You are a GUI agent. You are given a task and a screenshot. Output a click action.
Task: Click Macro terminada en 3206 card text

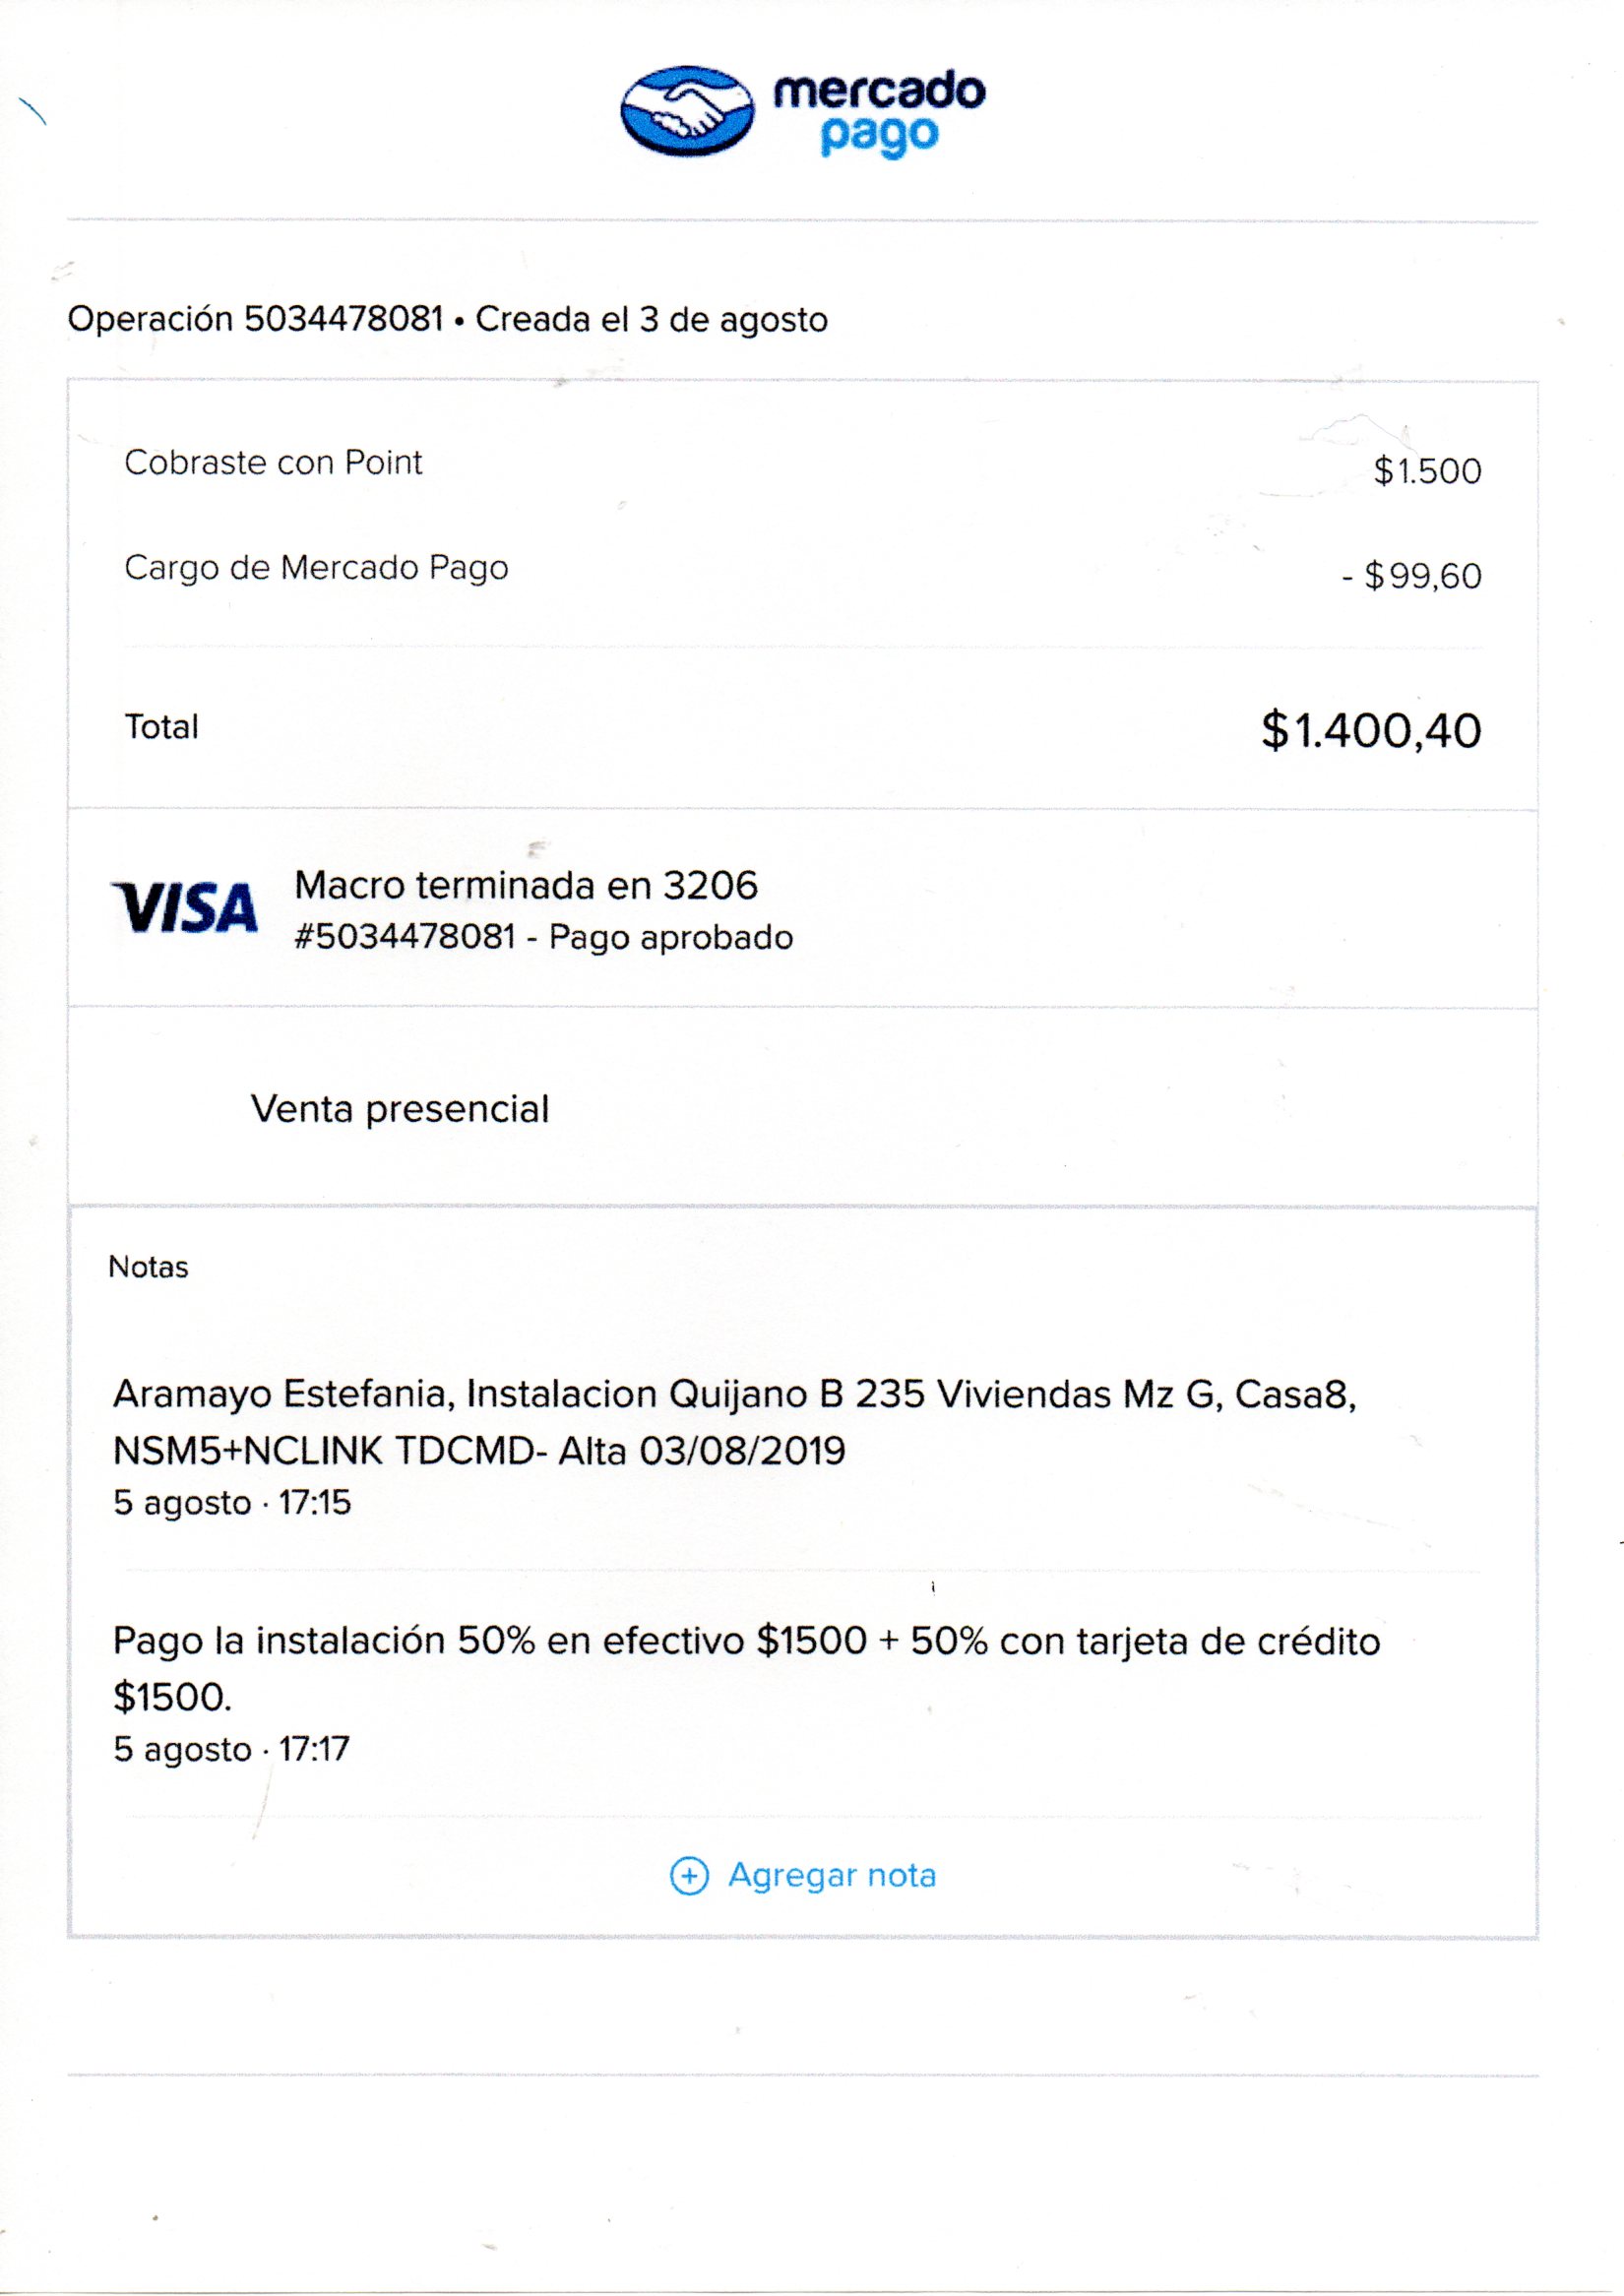pos(526,885)
